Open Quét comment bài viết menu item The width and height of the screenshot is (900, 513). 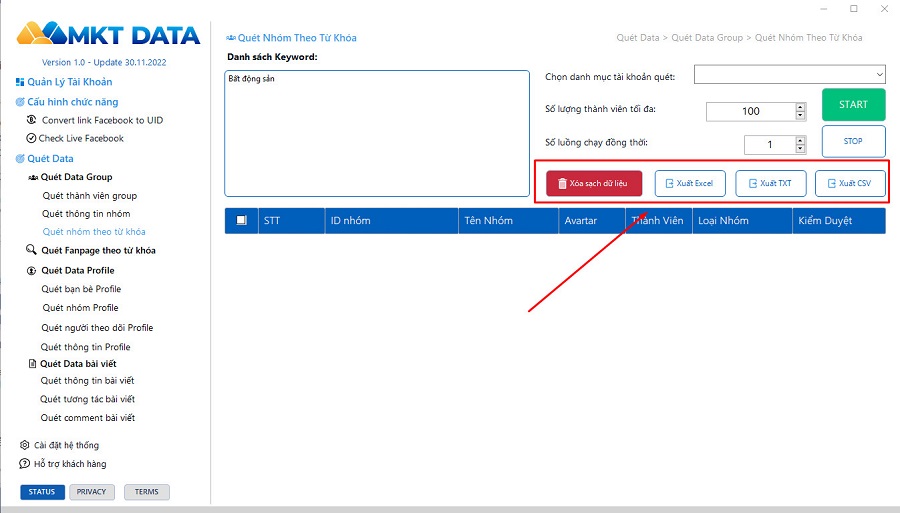click(87, 418)
